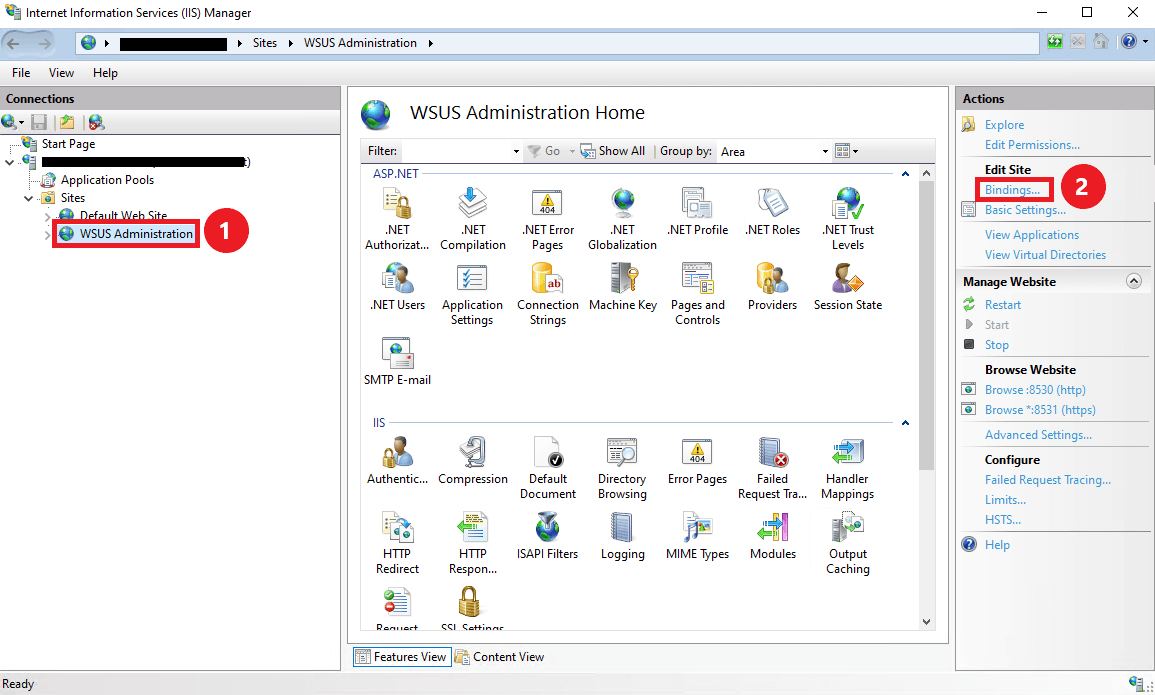Open the Machine Key feature
Screen dimensions: 1155x695
(x=622, y=286)
